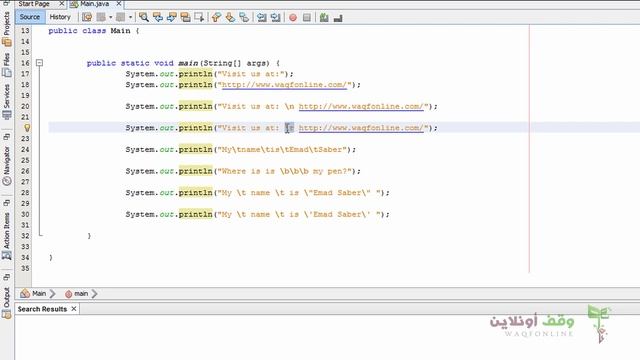Toggle Highlight Search icon
Screen dimensions: 640x360
tap(185, 17)
